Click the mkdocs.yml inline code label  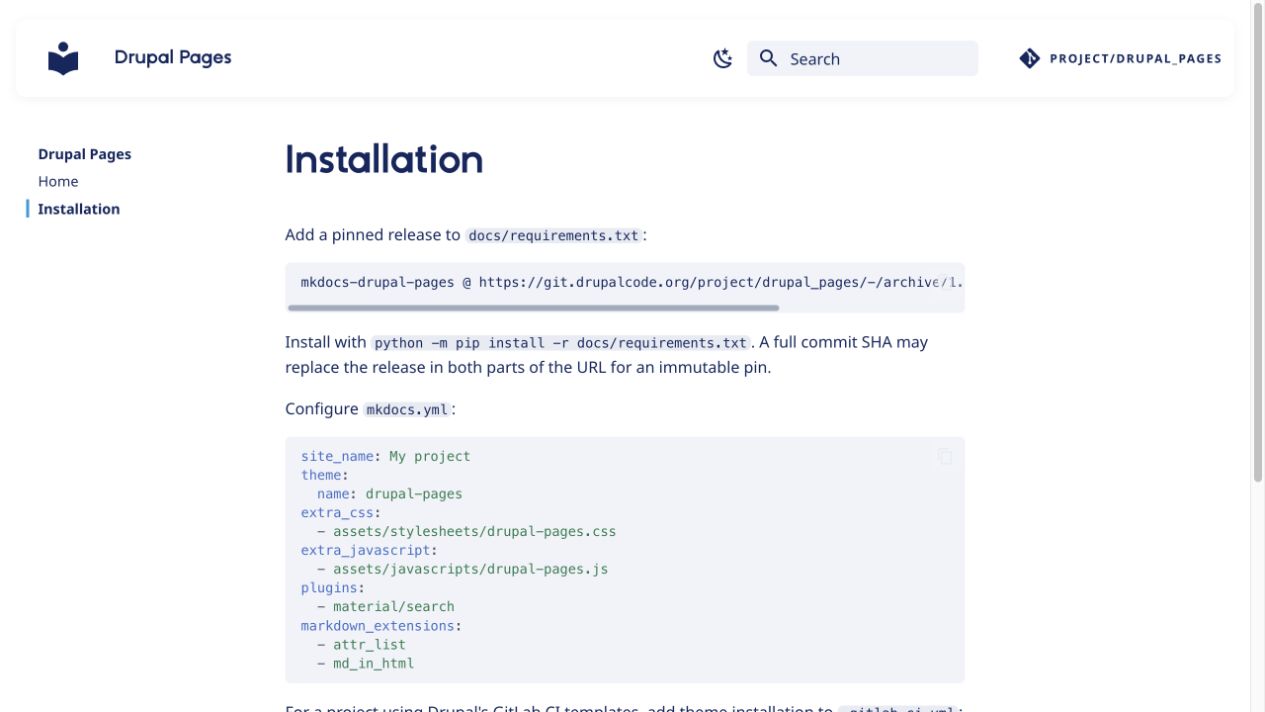(x=407, y=410)
